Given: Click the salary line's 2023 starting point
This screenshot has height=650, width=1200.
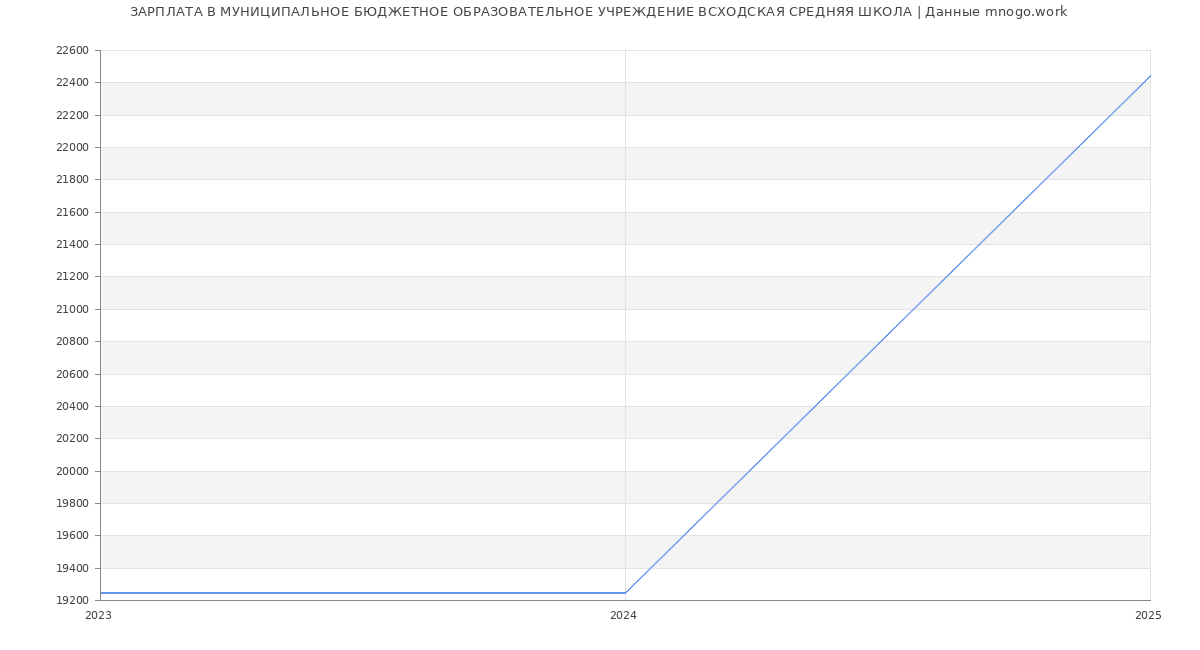Looking at the screenshot, I should pos(101,593).
